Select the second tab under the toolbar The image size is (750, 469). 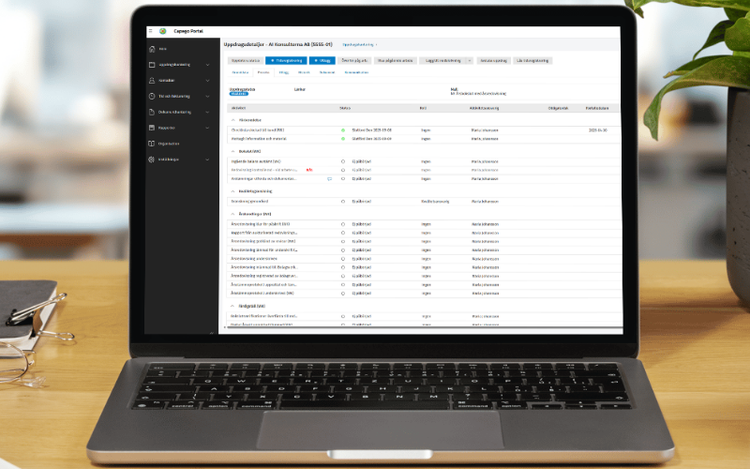[263, 72]
